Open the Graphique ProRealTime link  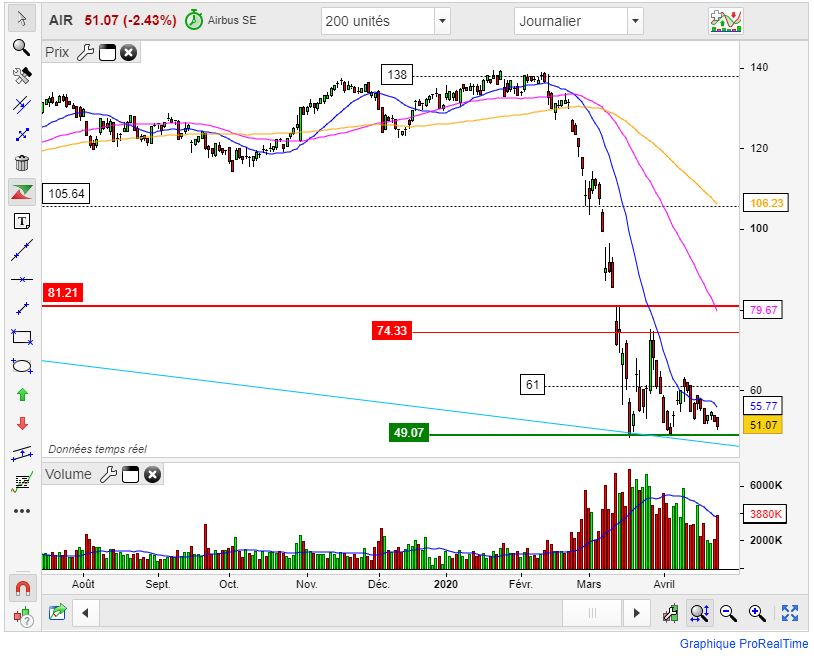tap(744, 644)
